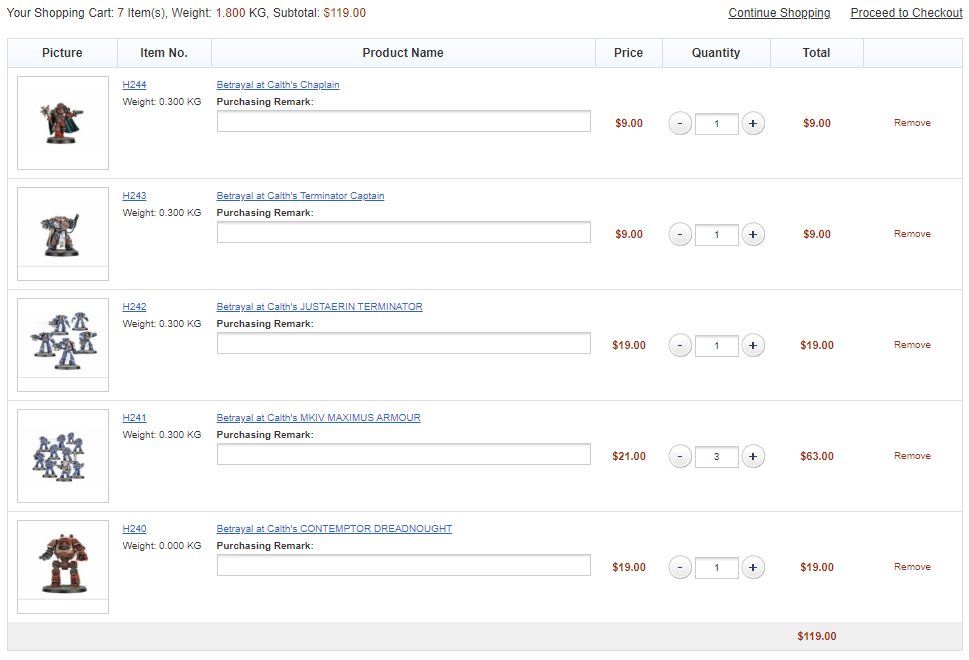Select the $119.00 grand total in footer
The height and width of the screenshot is (660, 969).
point(817,637)
